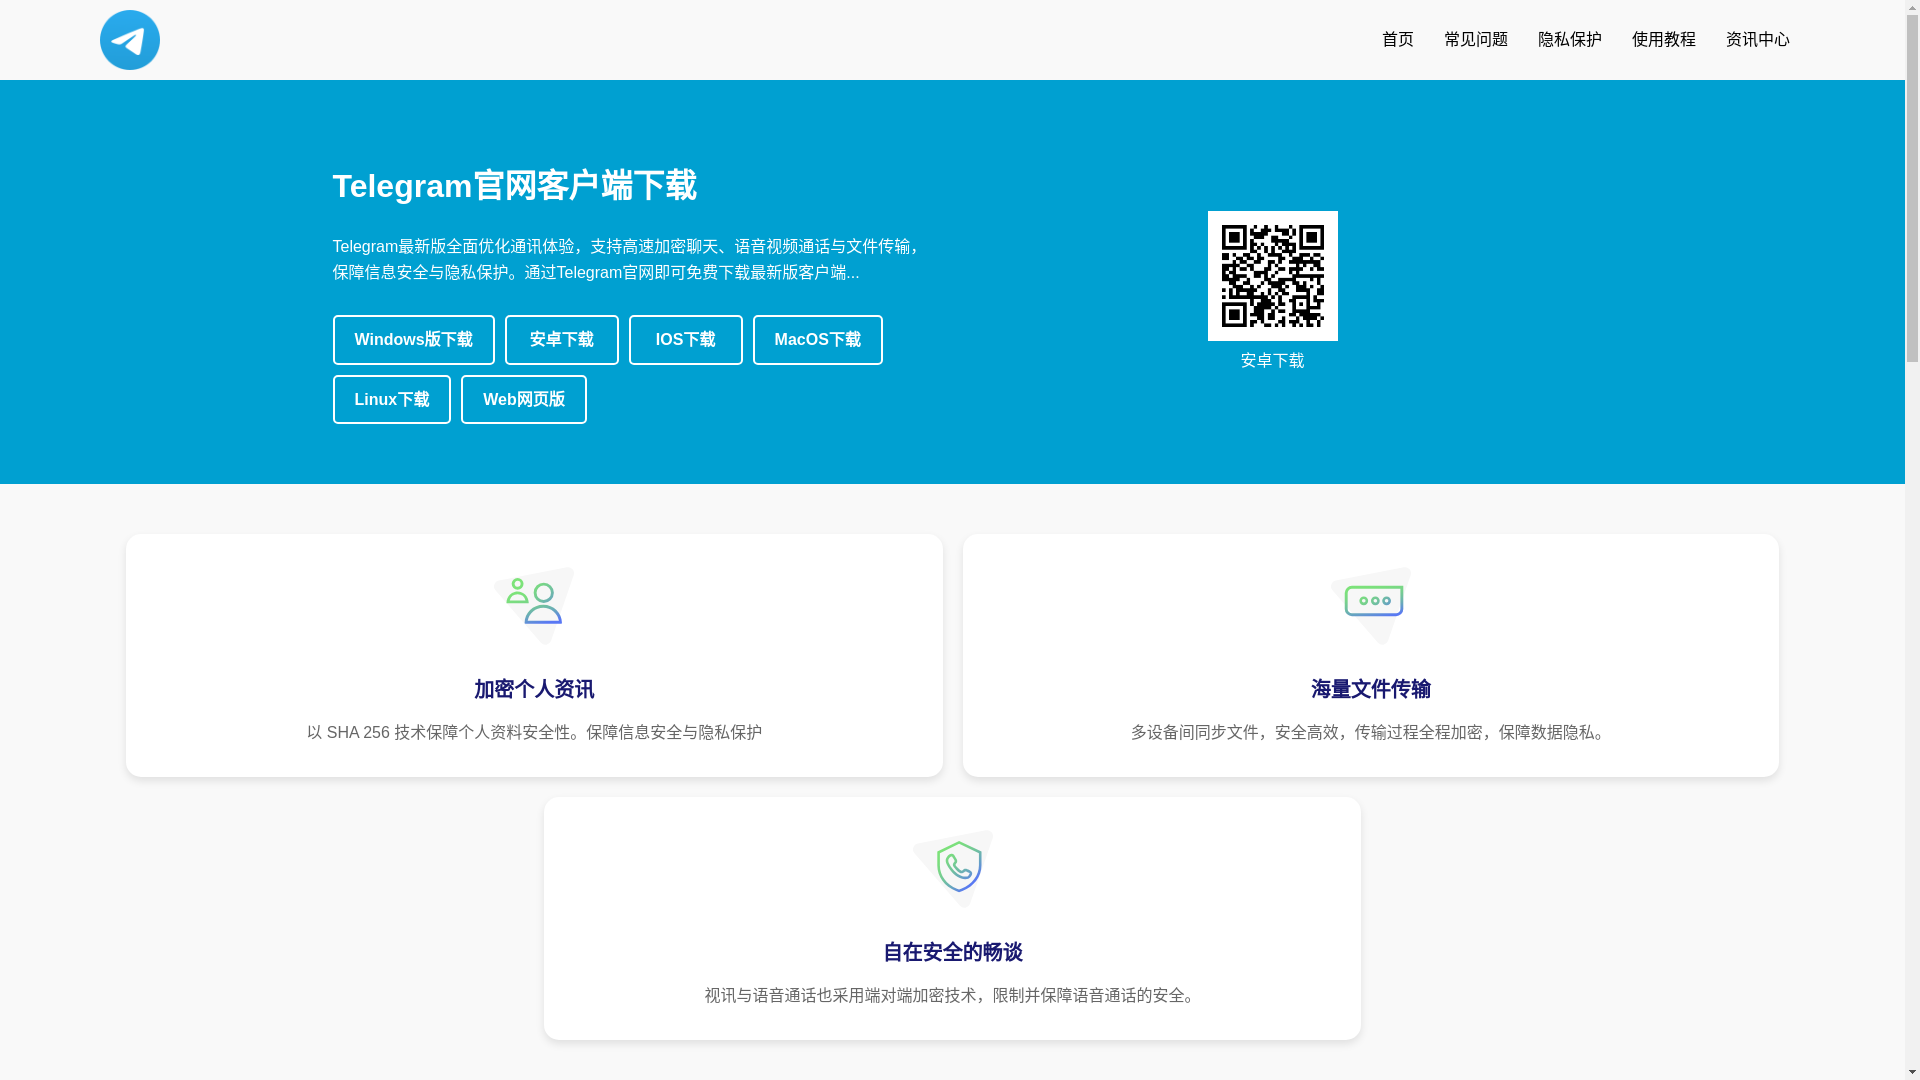Viewport: 1920px width, 1080px height.
Task: Click the 加密个人资讯 card title
Action: coord(534,689)
